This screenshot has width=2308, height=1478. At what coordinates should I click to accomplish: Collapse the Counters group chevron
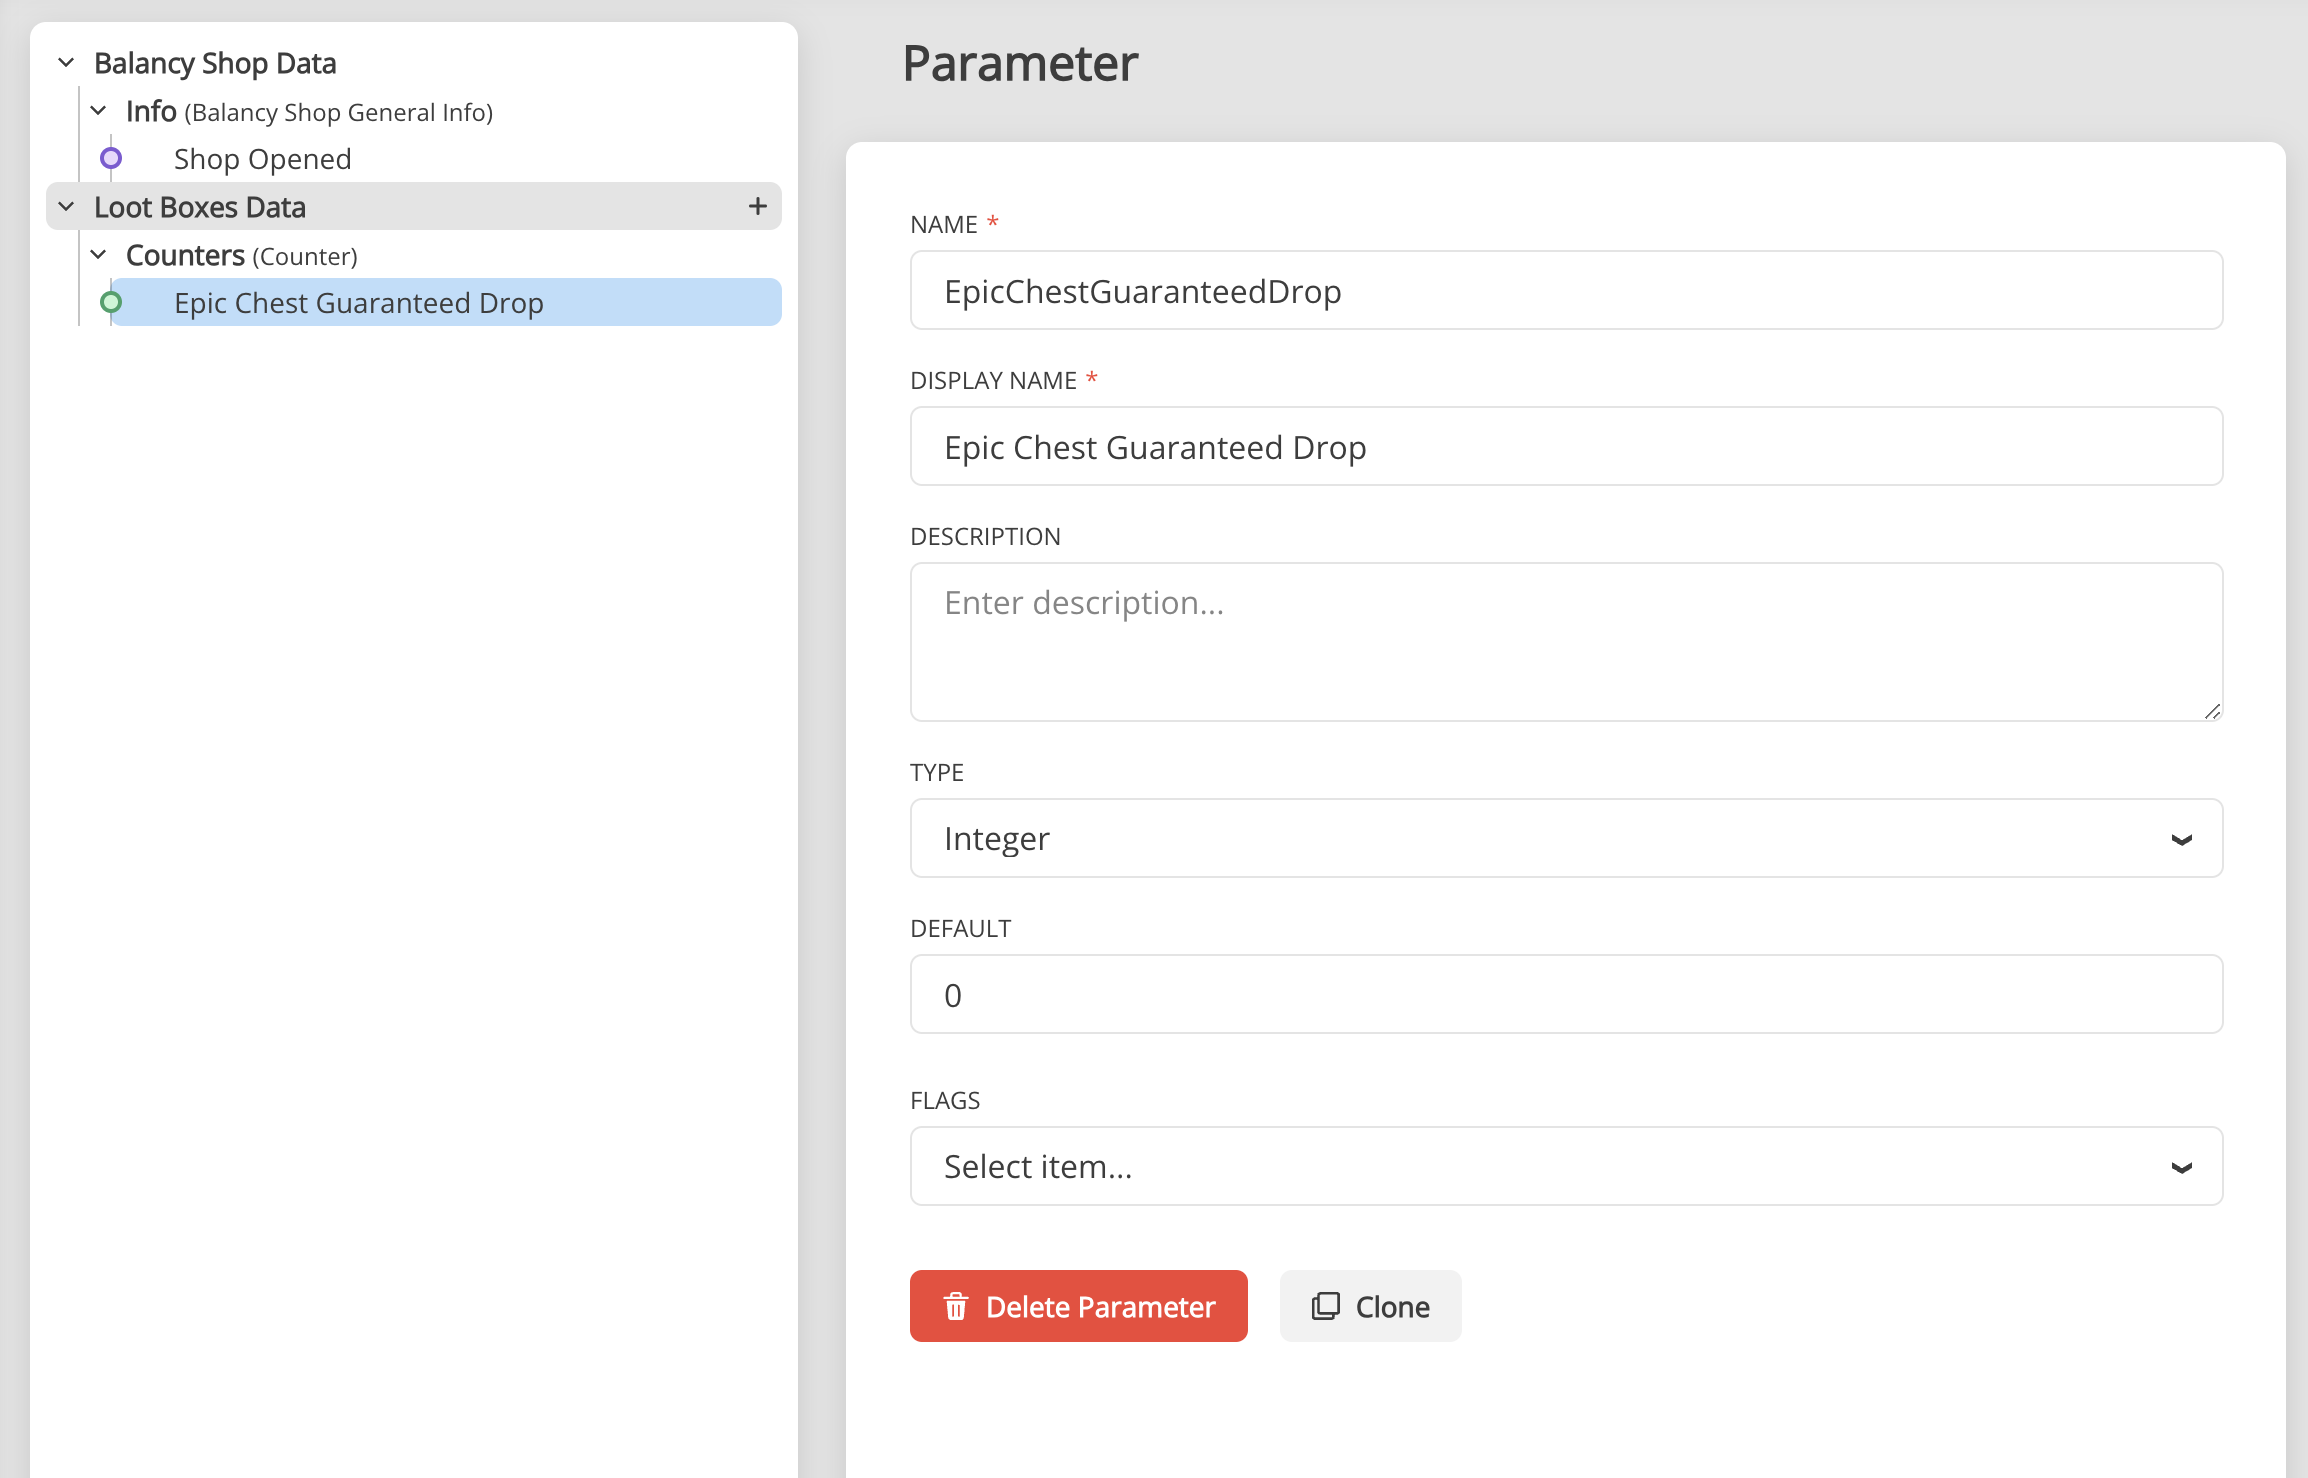point(98,255)
